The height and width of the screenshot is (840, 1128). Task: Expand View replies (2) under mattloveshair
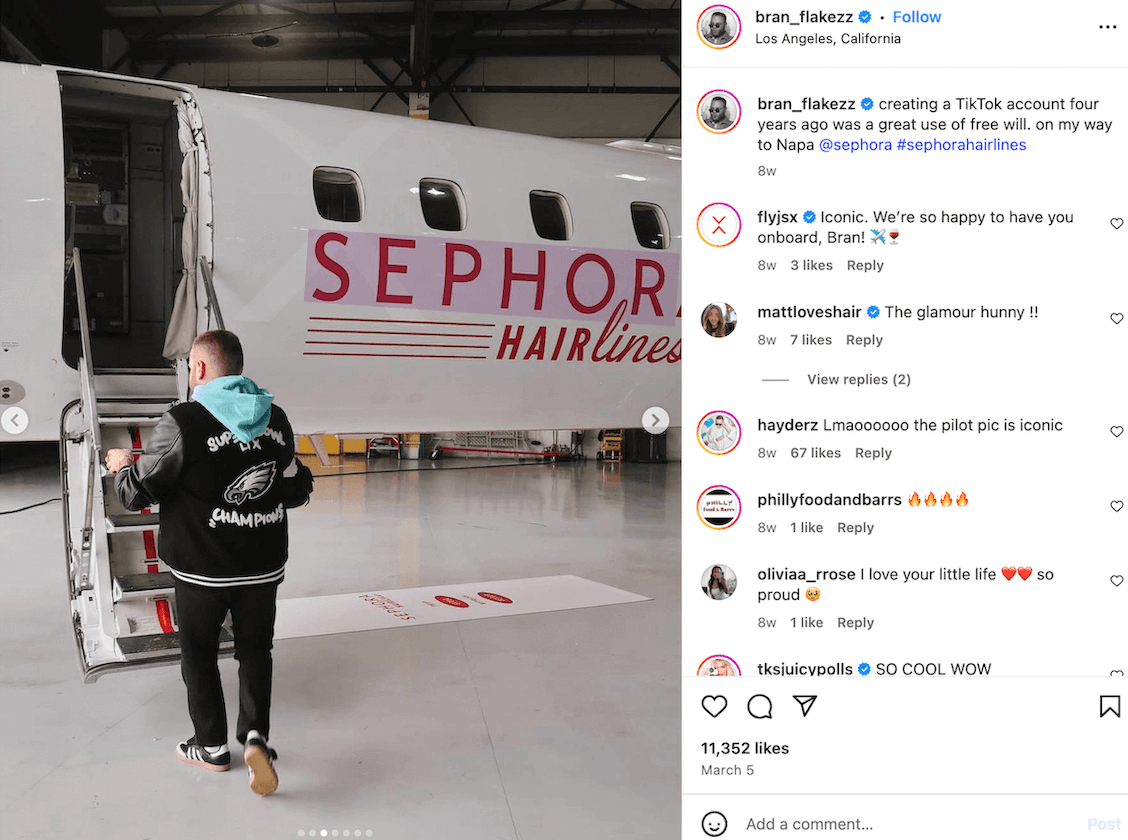[858, 379]
